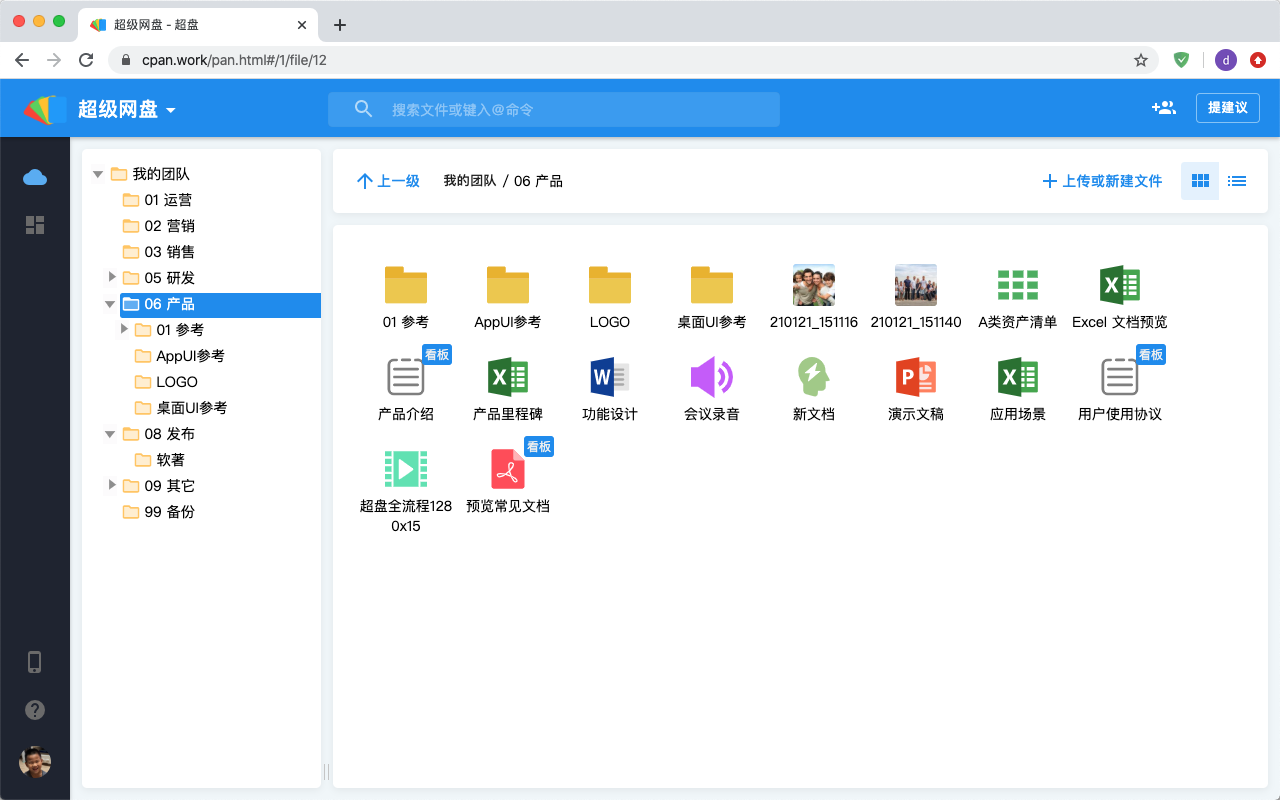Viewport: 1280px width, 800px height.
Task: Switch to grid view layout
Action: (1200, 181)
